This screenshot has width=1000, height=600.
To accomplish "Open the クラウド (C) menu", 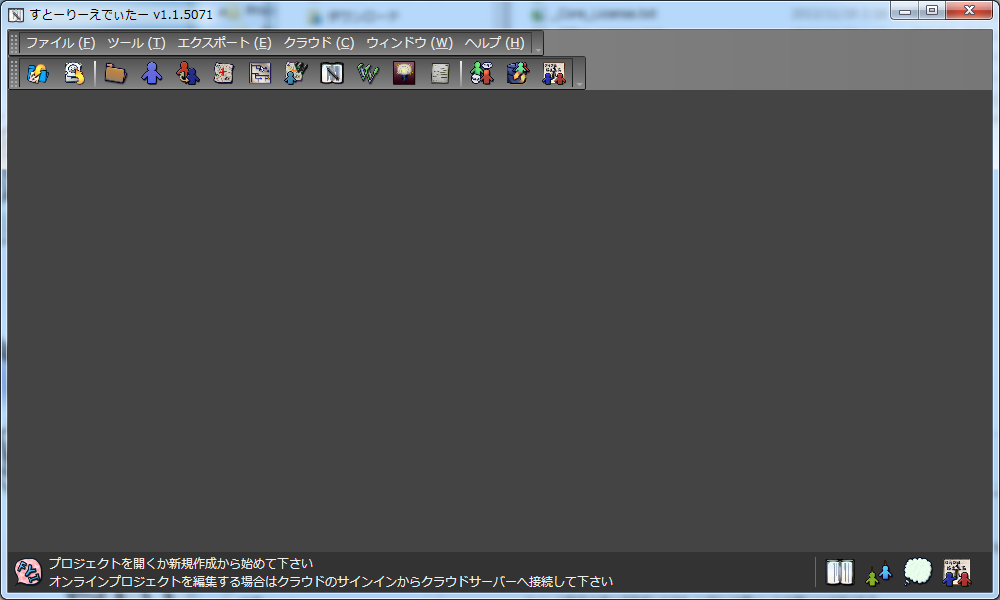I will tap(318, 43).
